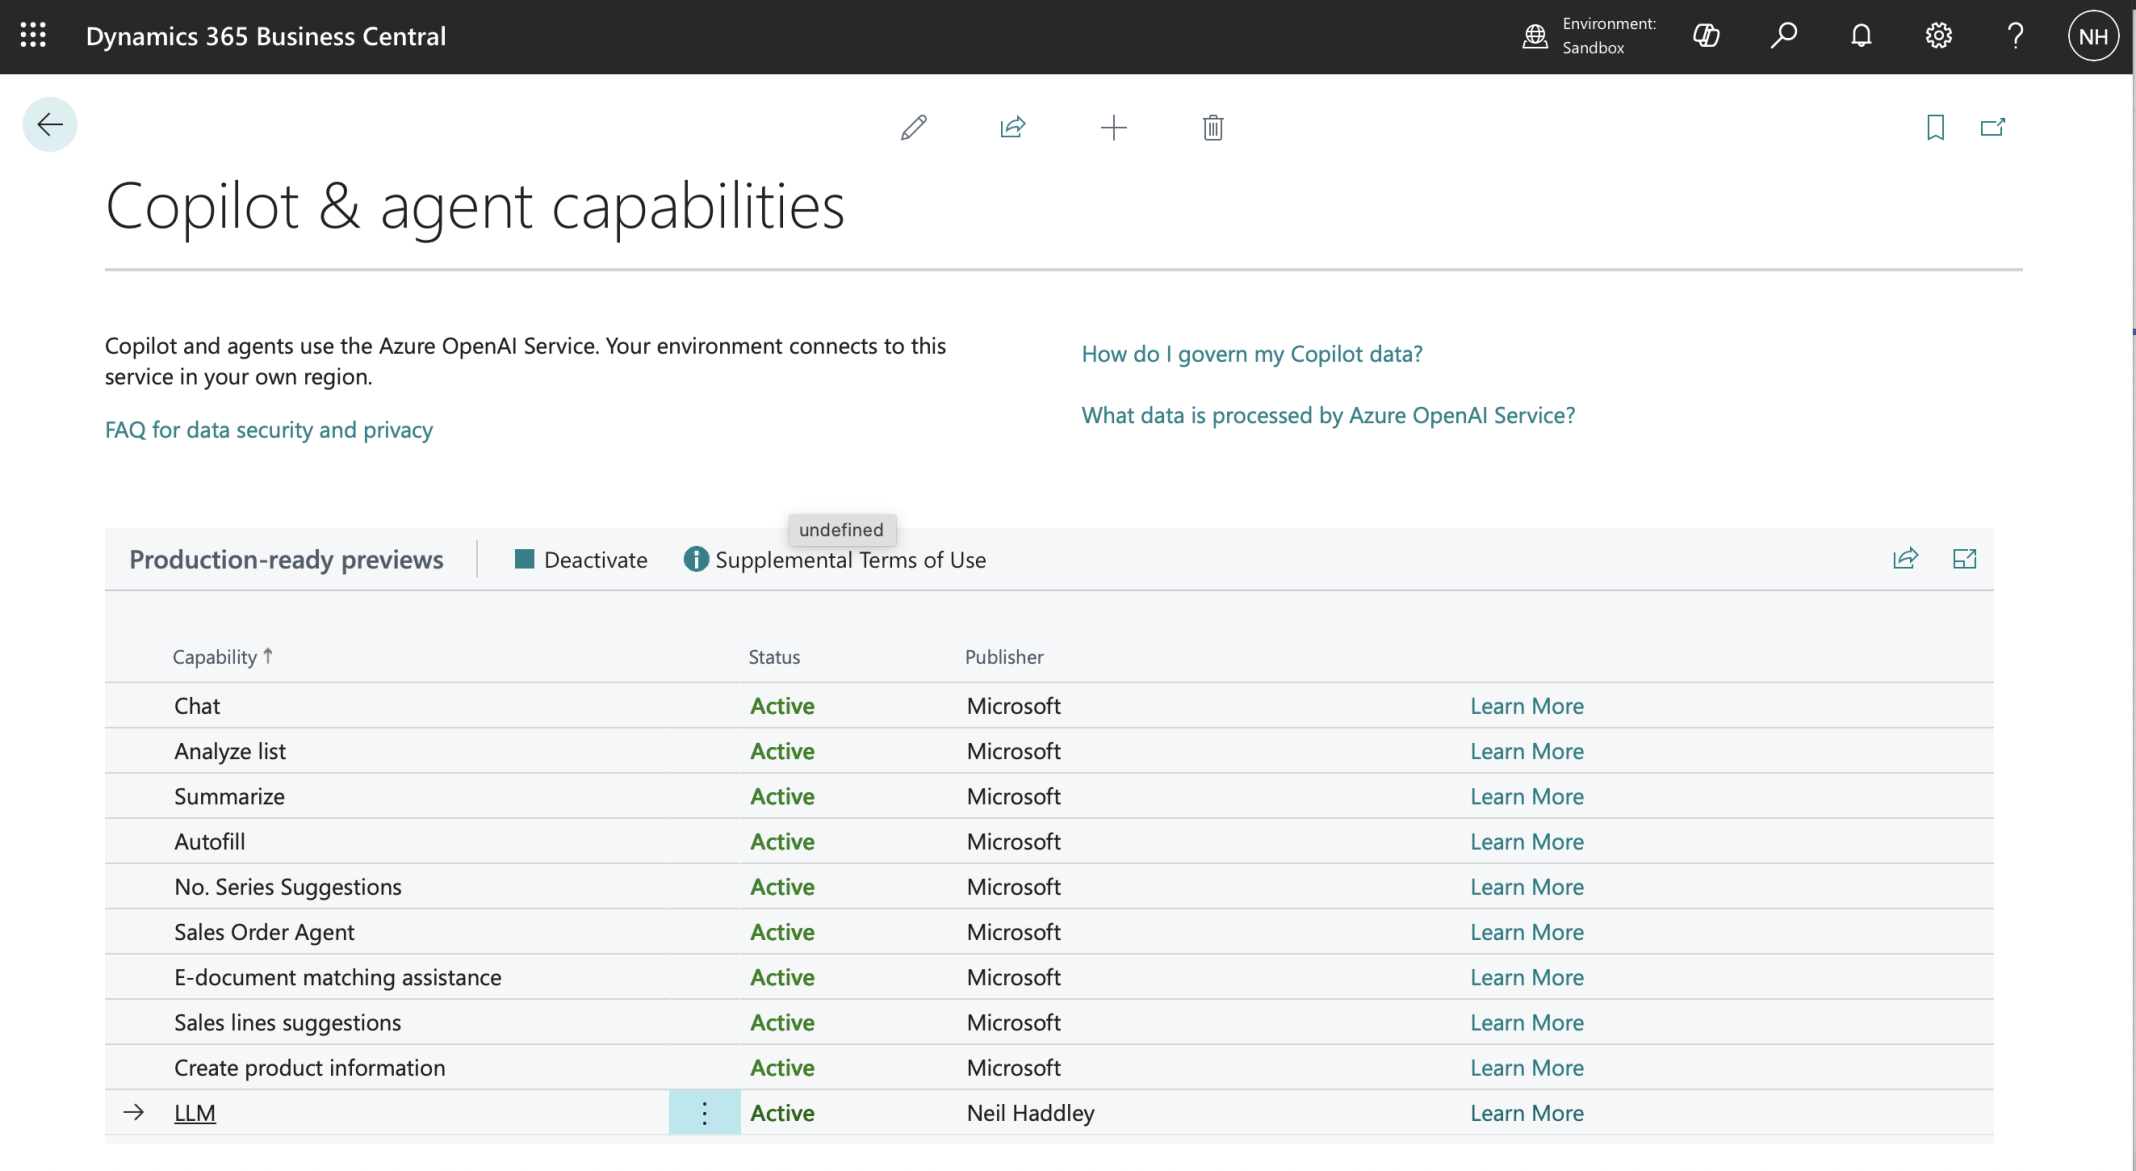Click Learn More for Sales Order Agent

[1526, 932]
